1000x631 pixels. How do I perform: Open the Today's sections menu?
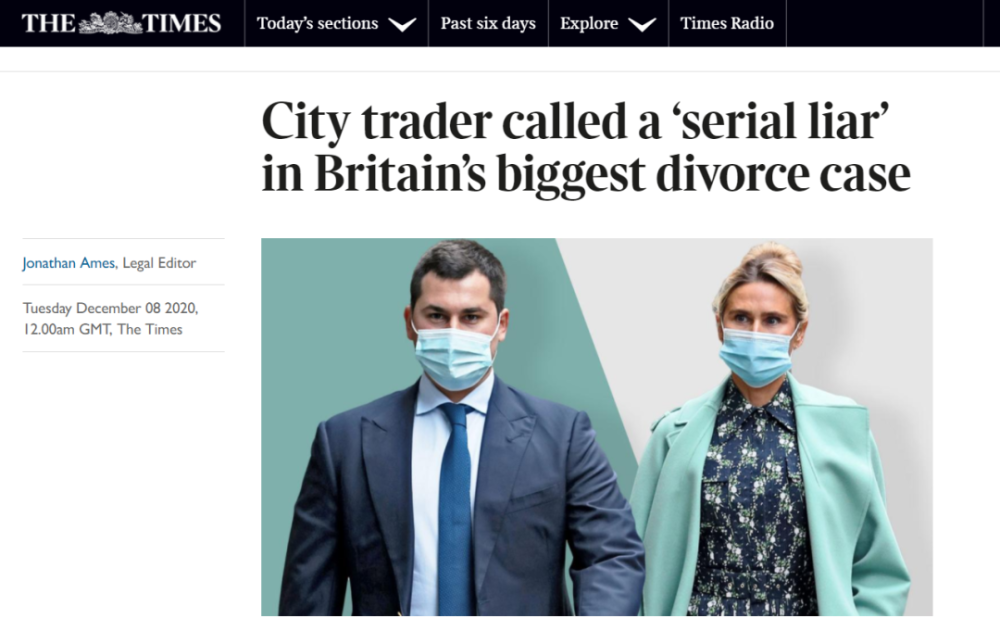[x=317, y=23]
